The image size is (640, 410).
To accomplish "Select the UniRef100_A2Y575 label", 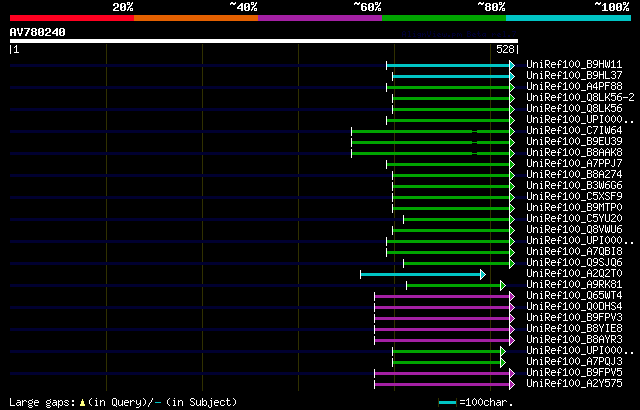I will tap(574, 384).
